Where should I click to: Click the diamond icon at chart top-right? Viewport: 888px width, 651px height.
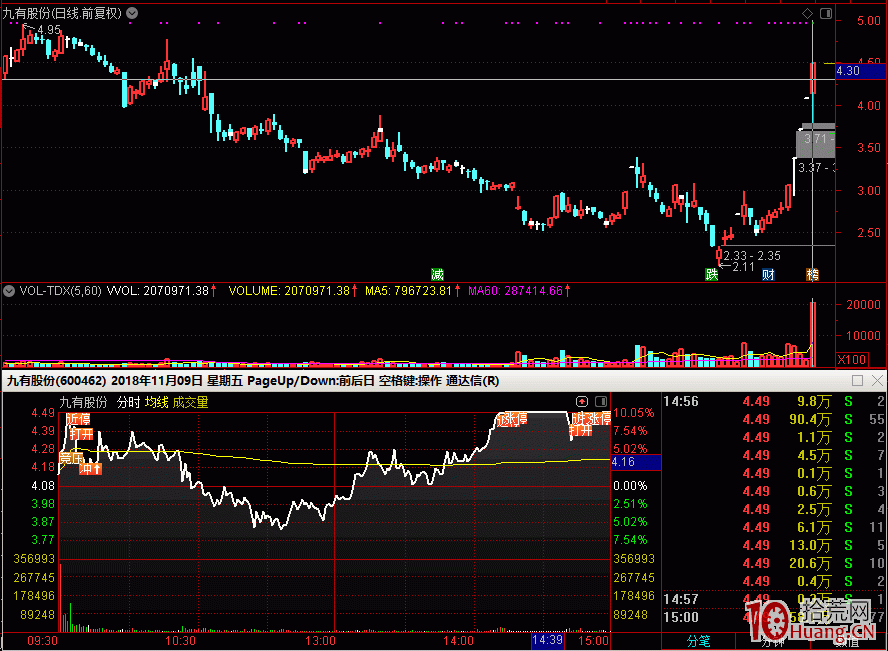tap(807, 13)
